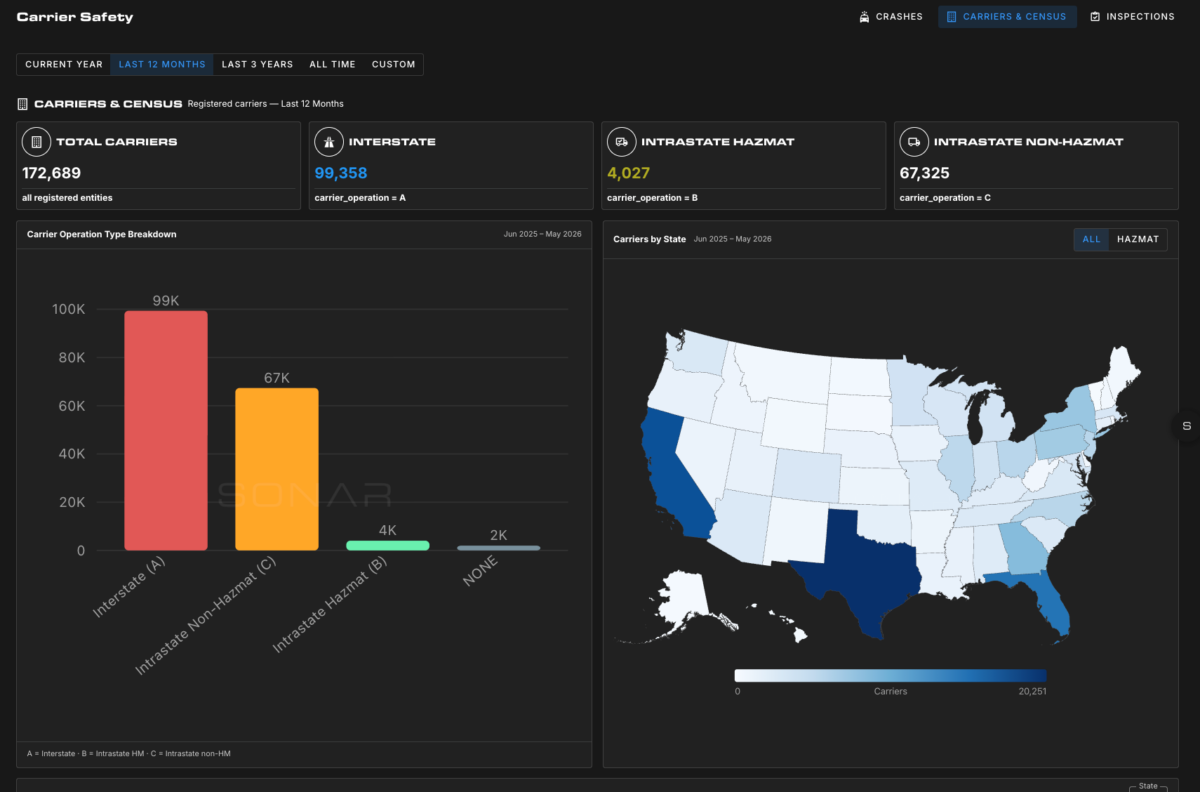The image size is (1200, 792).
Task: Click the Inspections clipboard icon
Action: coord(1095,17)
